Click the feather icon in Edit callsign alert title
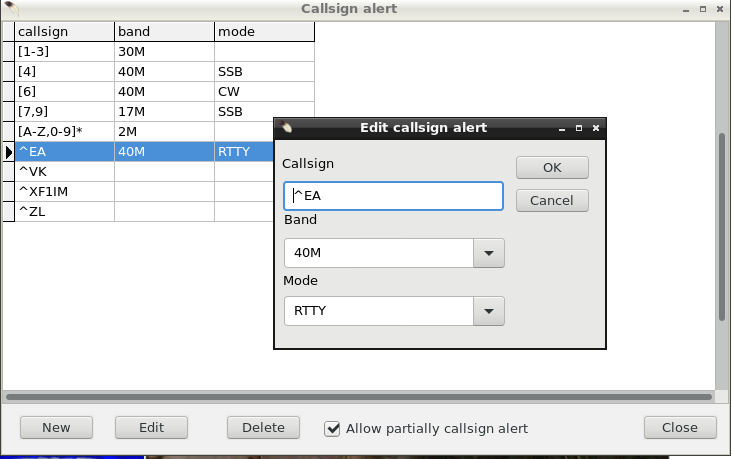Viewport: 732px width, 459px height. click(285, 127)
